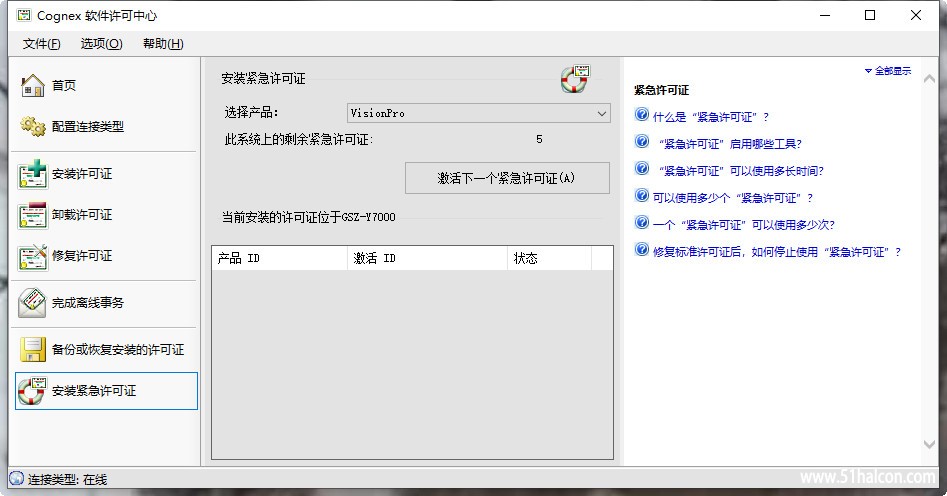Open link 可以使用多少个"紧急许可证"?
Screen dimensions: 947x496
pyautogui.click(x=733, y=198)
